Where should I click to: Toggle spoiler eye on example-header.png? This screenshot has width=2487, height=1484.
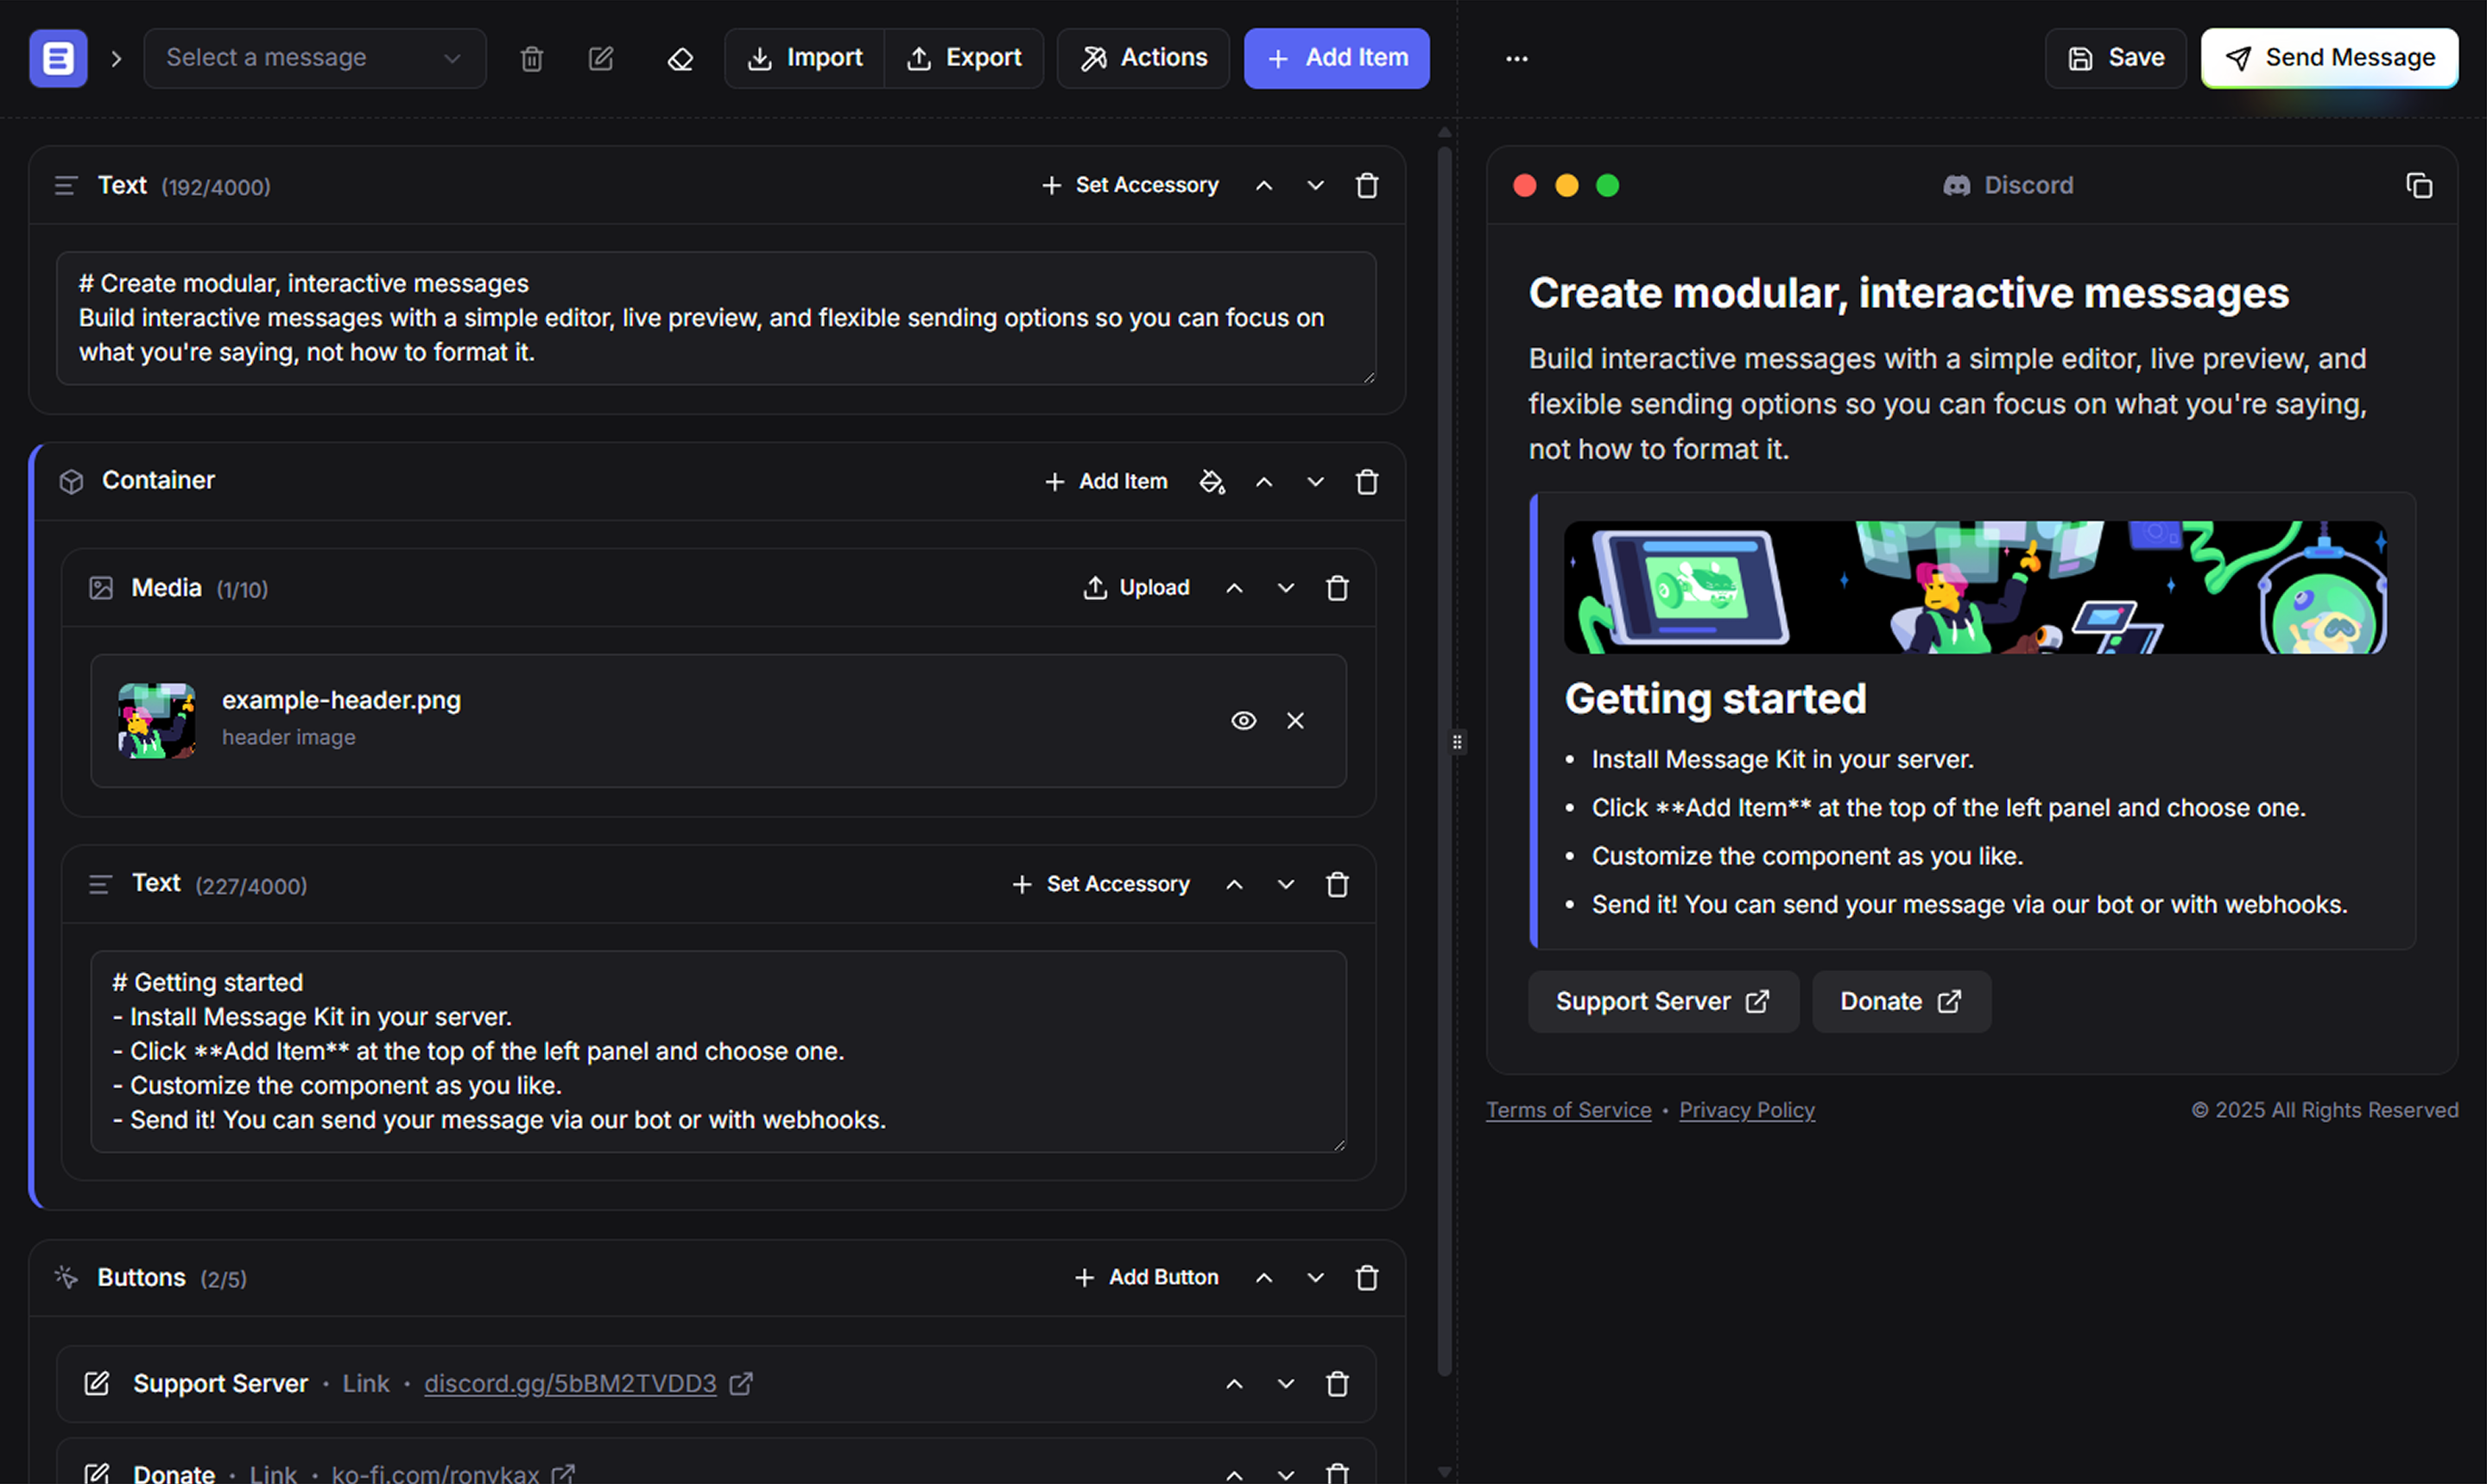(1243, 721)
